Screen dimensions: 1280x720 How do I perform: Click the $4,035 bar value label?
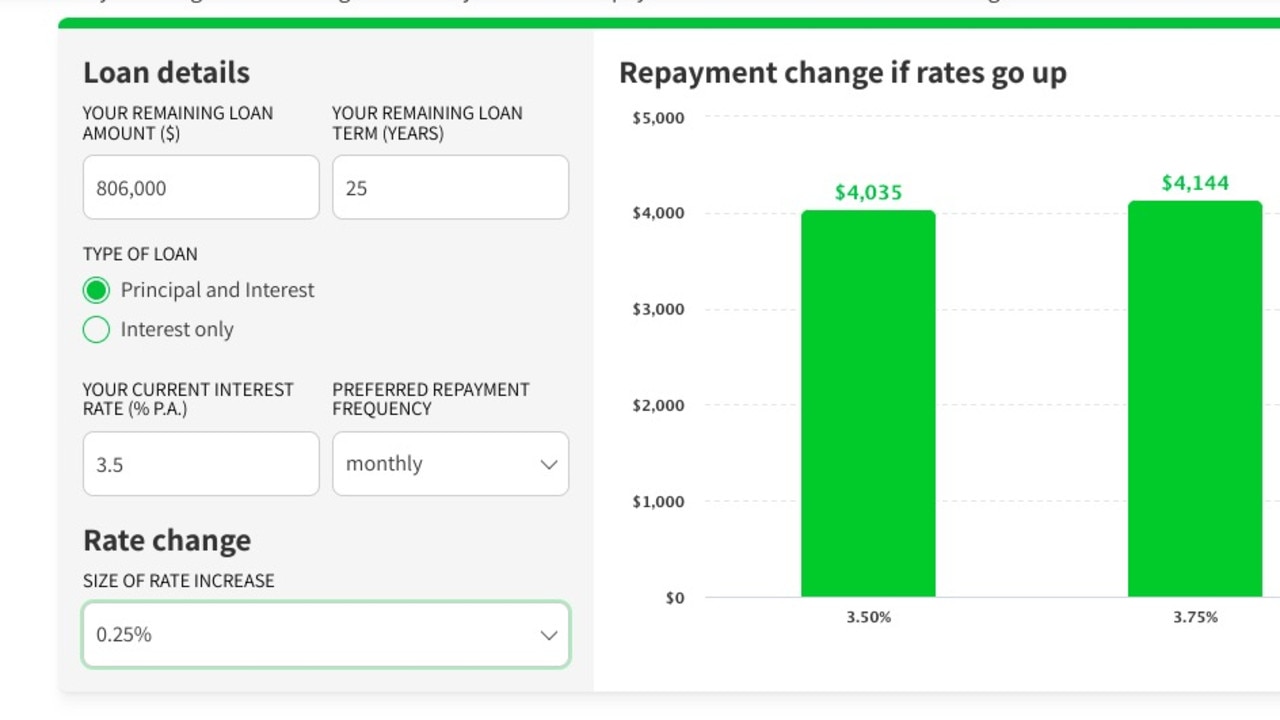(868, 192)
